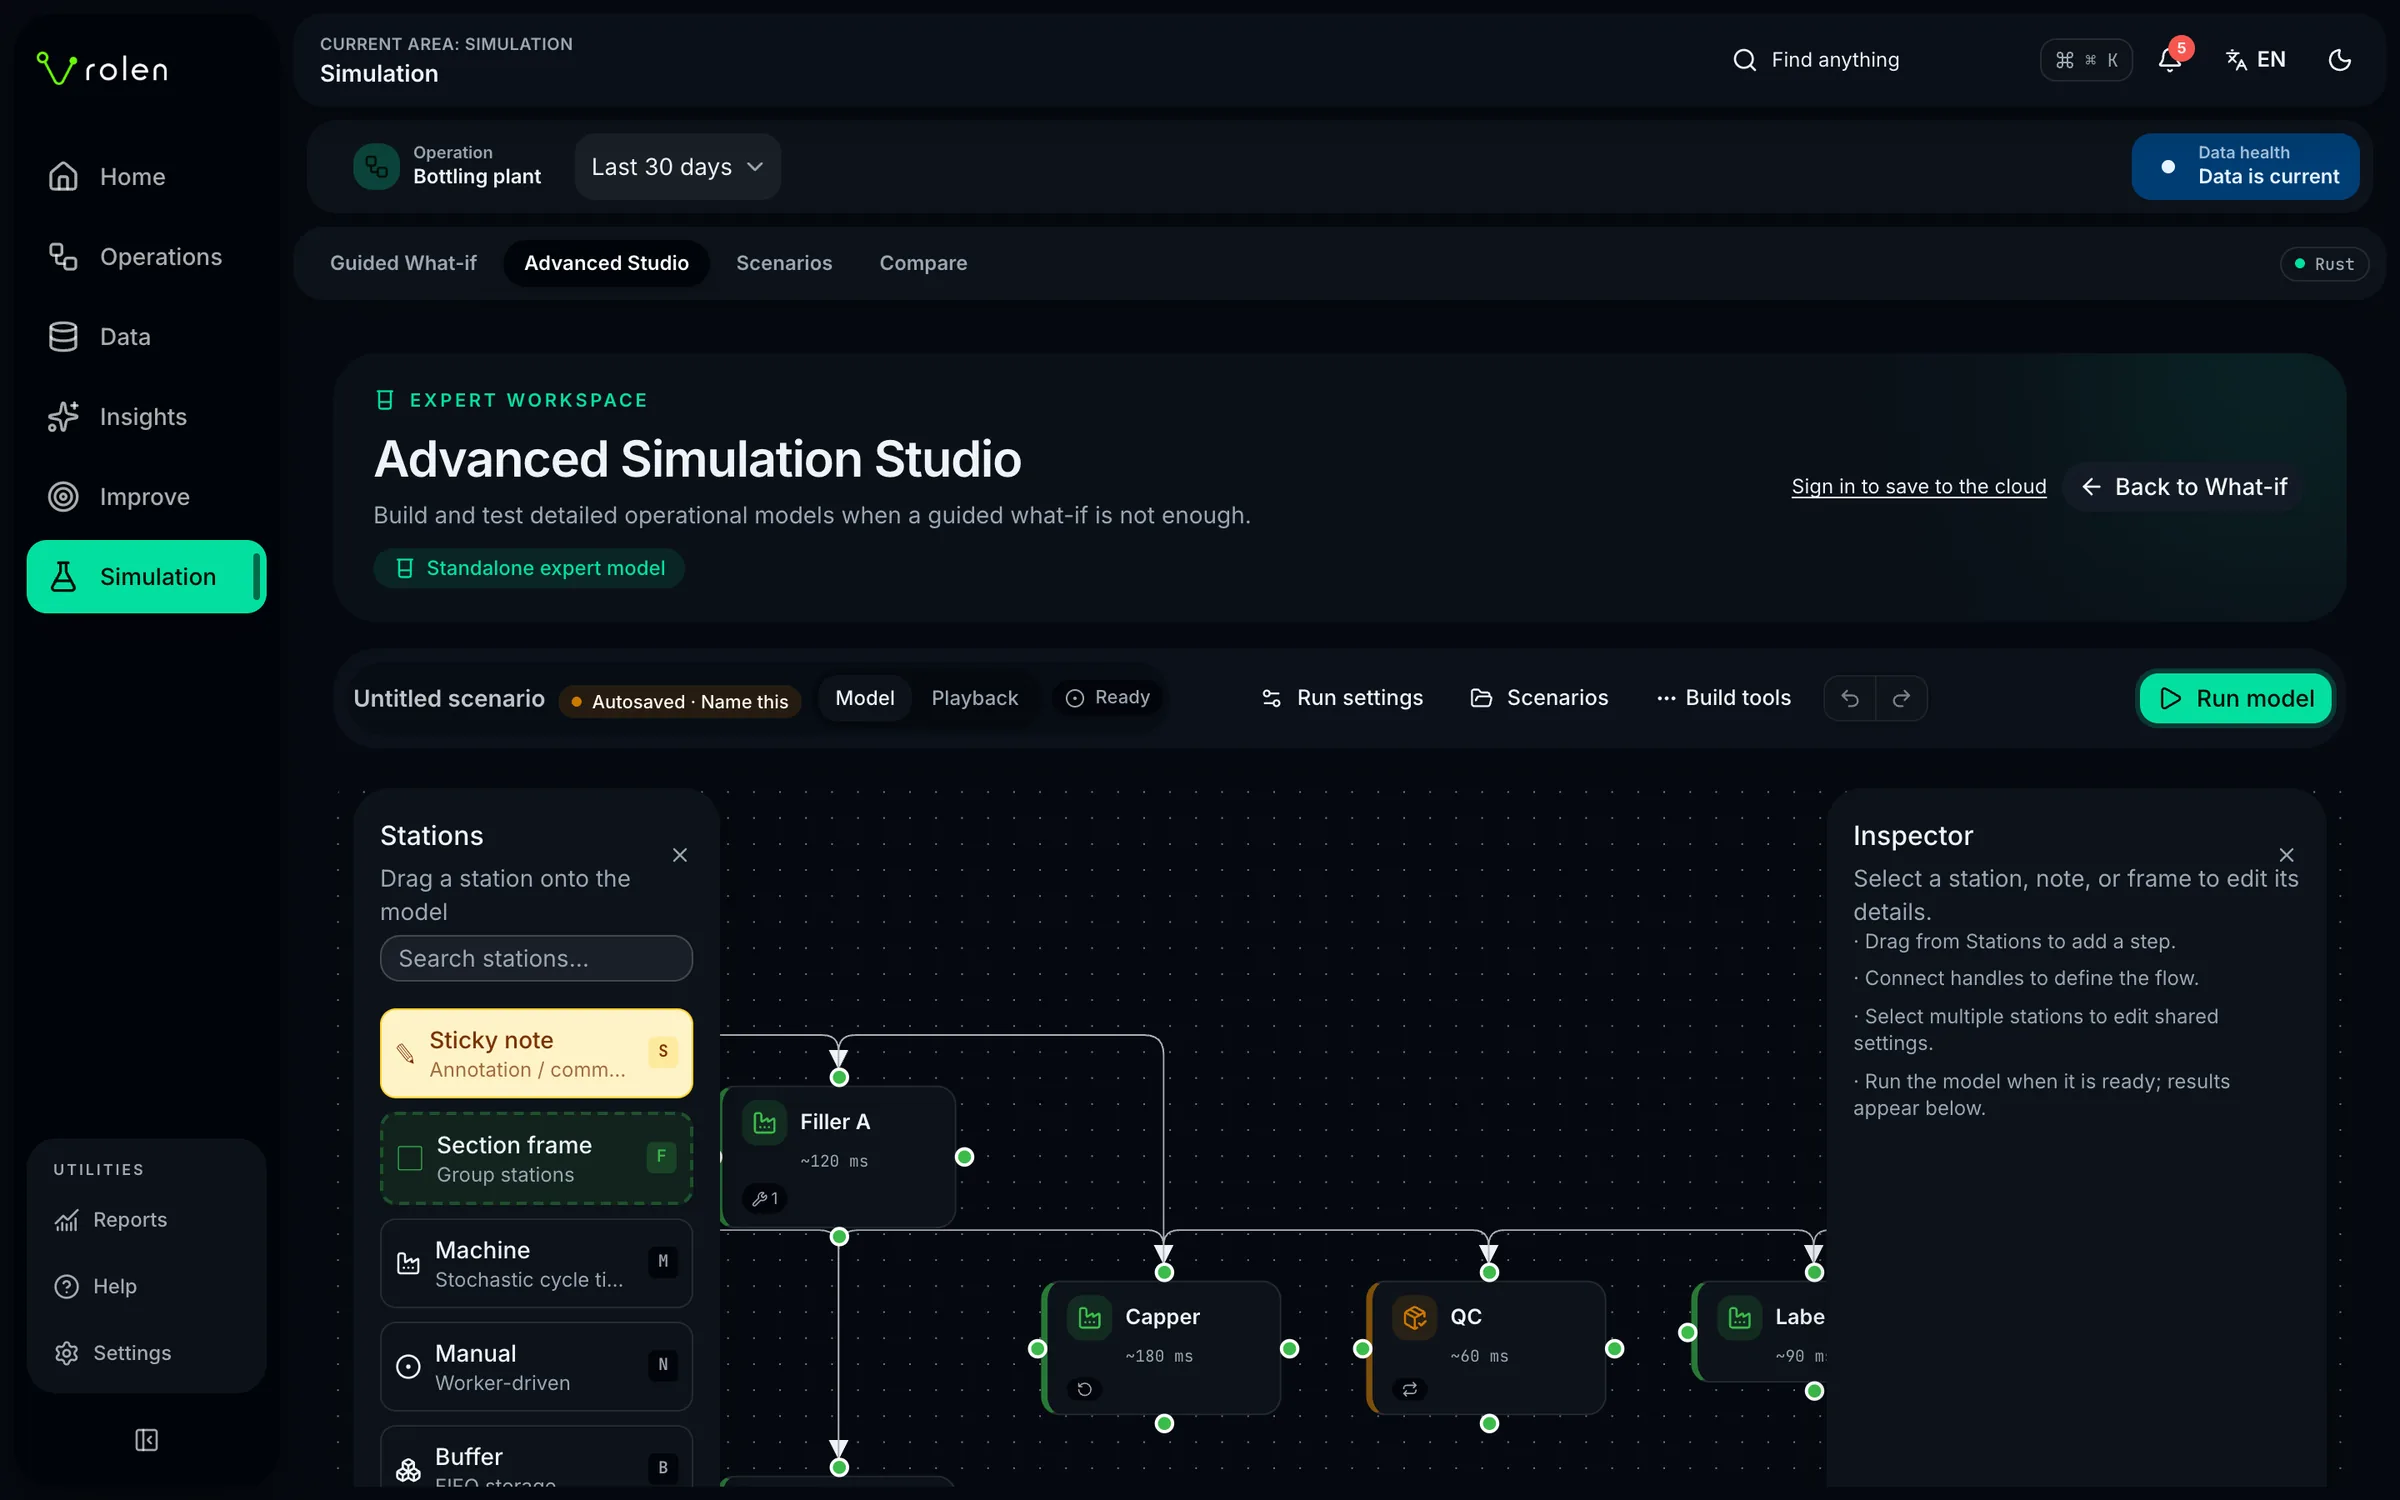Open Insights in the sidebar
The image size is (2400, 1500).
146,417
